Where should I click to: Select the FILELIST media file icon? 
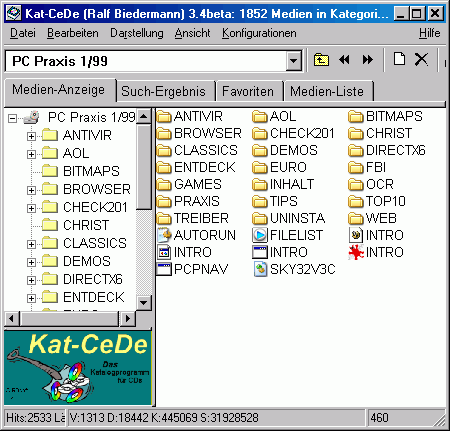click(x=260, y=235)
